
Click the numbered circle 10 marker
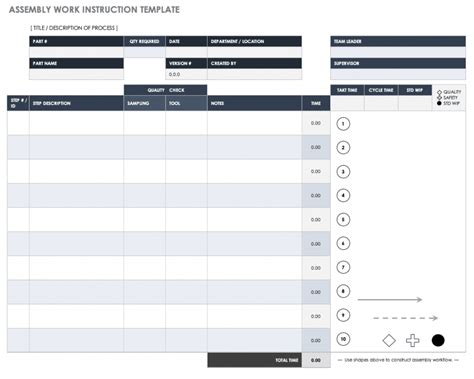pyautogui.click(x=343, y=339)
